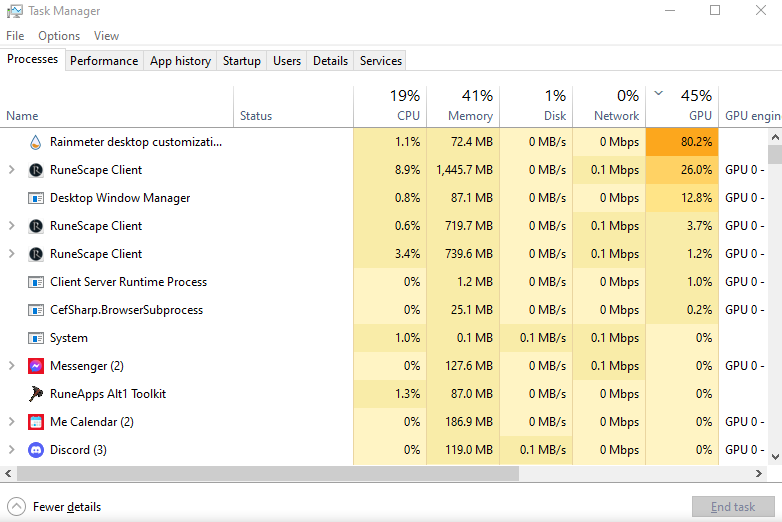Select the Desktop Window Manager process name
This screenshot has height=522, width=782.
[120, 198]
